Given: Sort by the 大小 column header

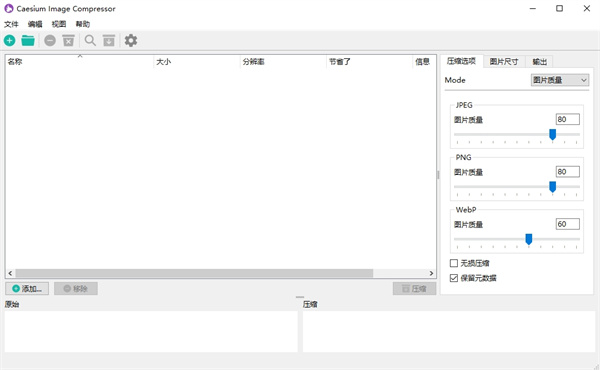Looking at the screenshot, I should point(197,62).
